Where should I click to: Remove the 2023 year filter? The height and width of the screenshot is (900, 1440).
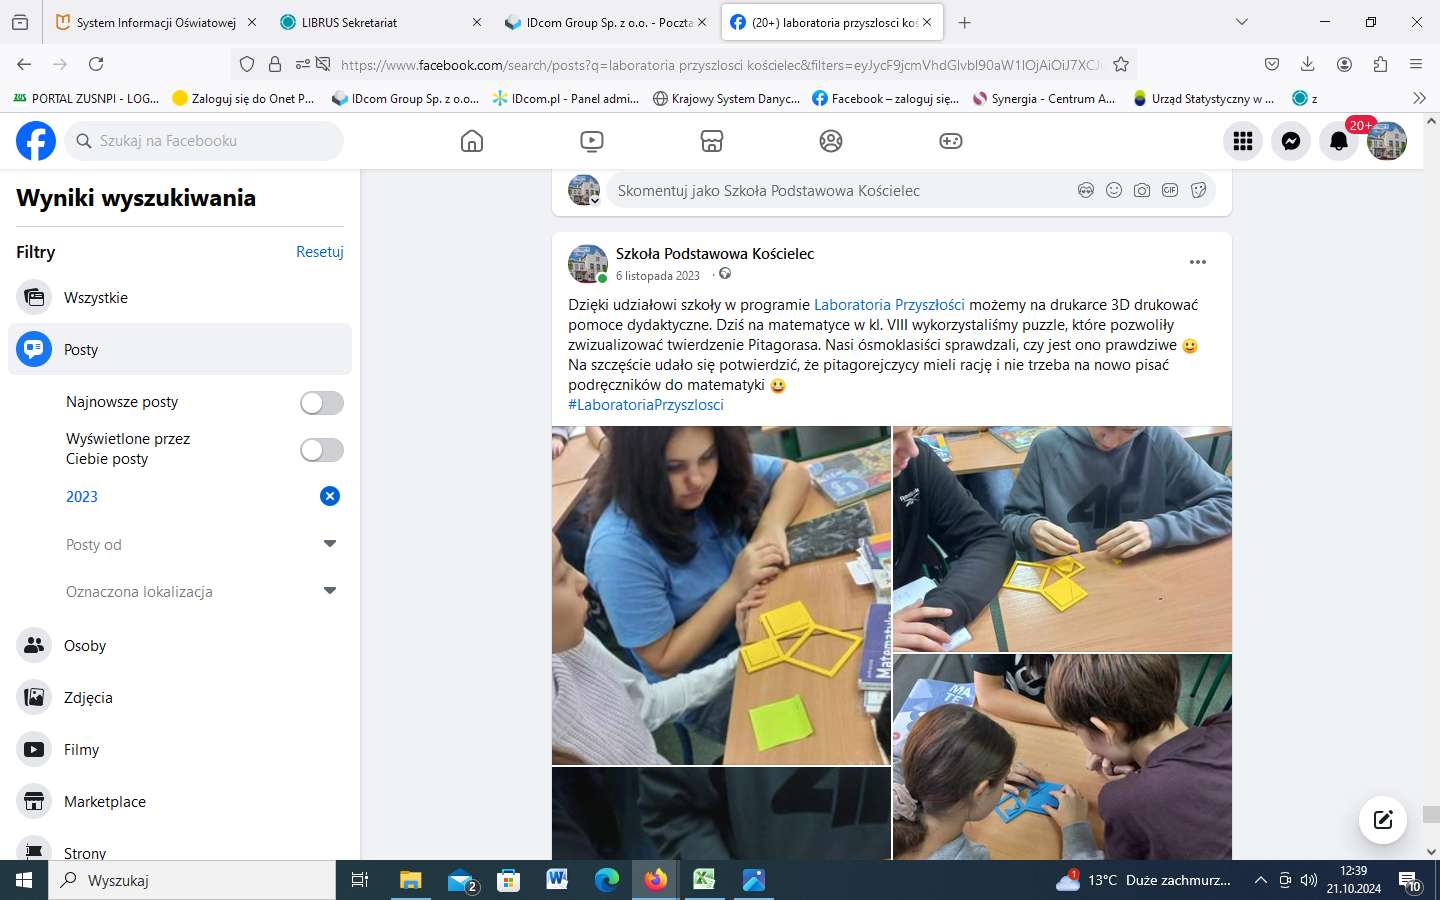(330, 496)
